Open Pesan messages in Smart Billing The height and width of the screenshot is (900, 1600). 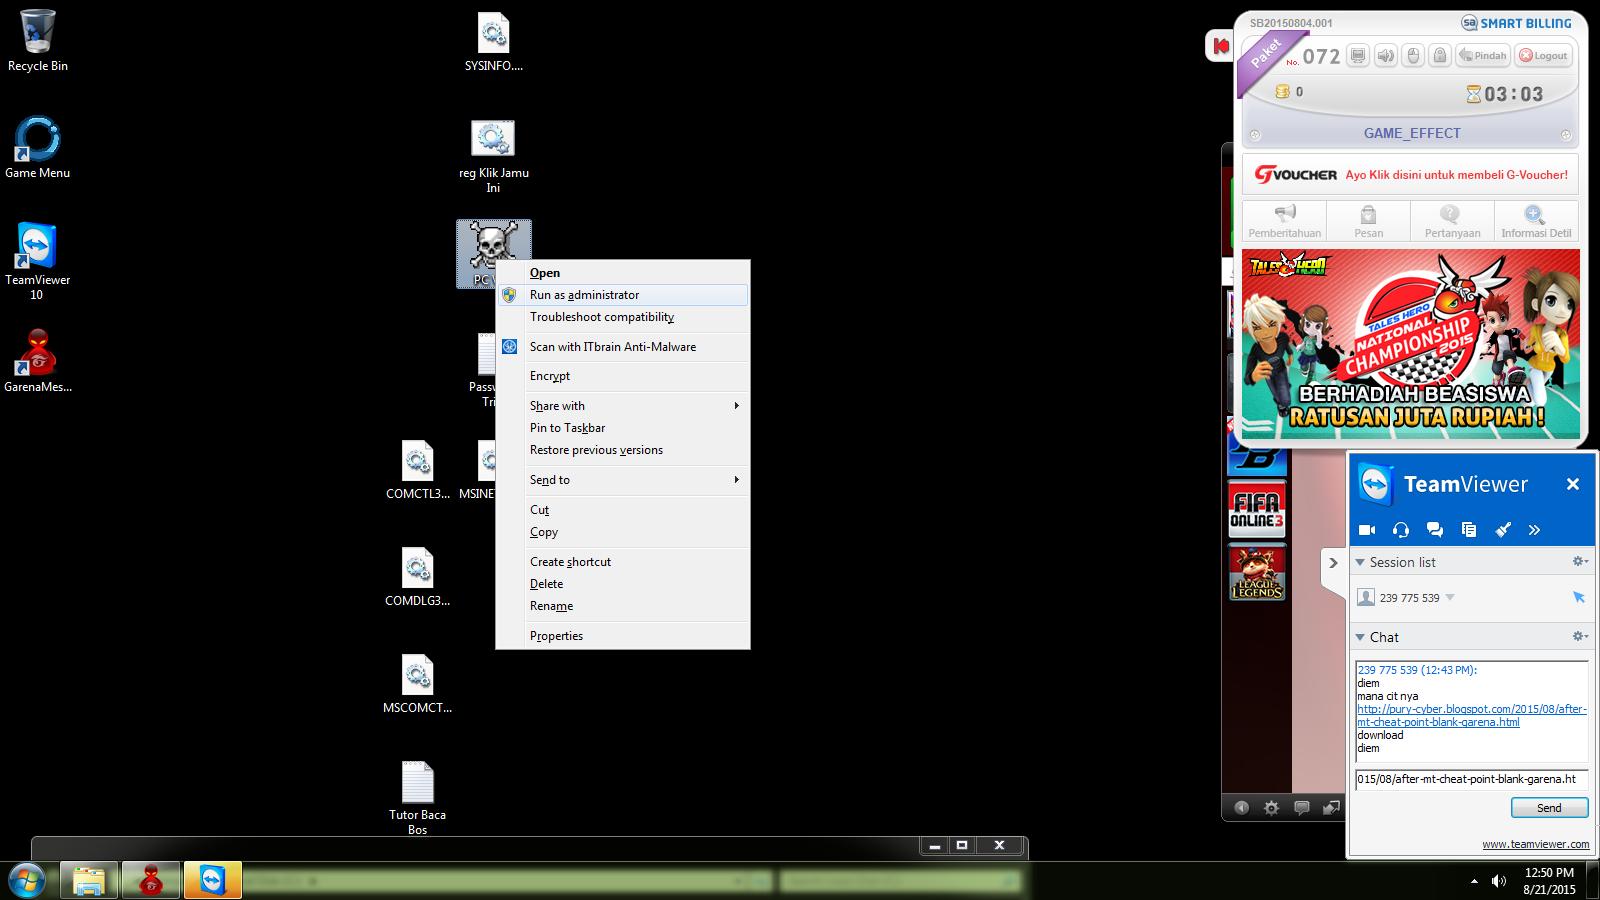(x=1369, y=221)
